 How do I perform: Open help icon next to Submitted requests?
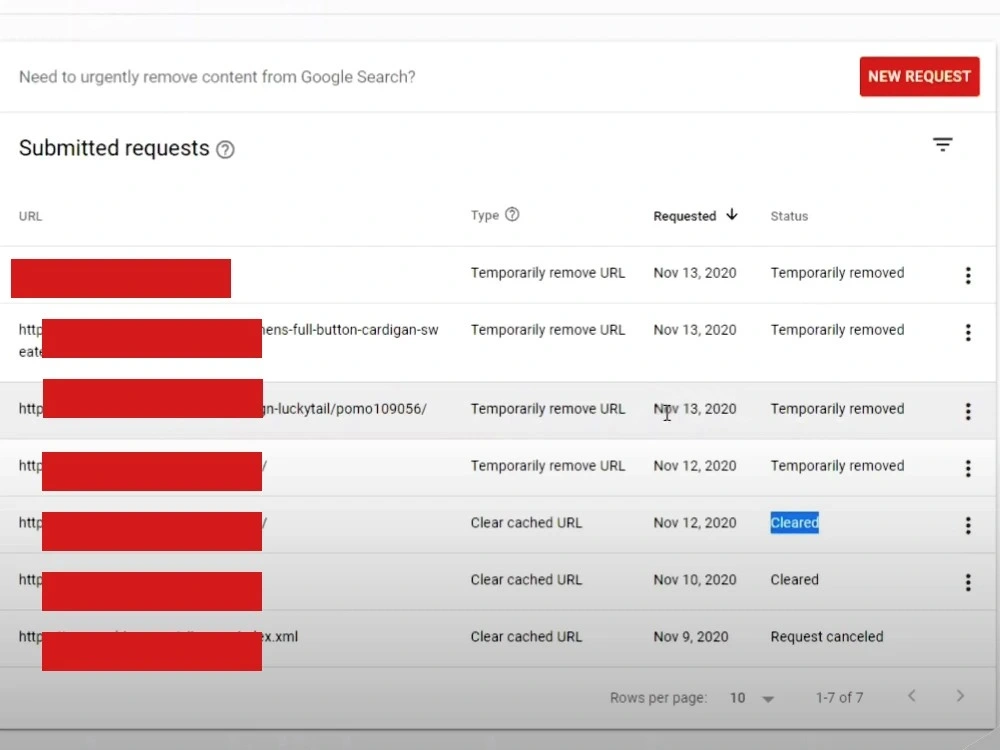coord(225,149)
